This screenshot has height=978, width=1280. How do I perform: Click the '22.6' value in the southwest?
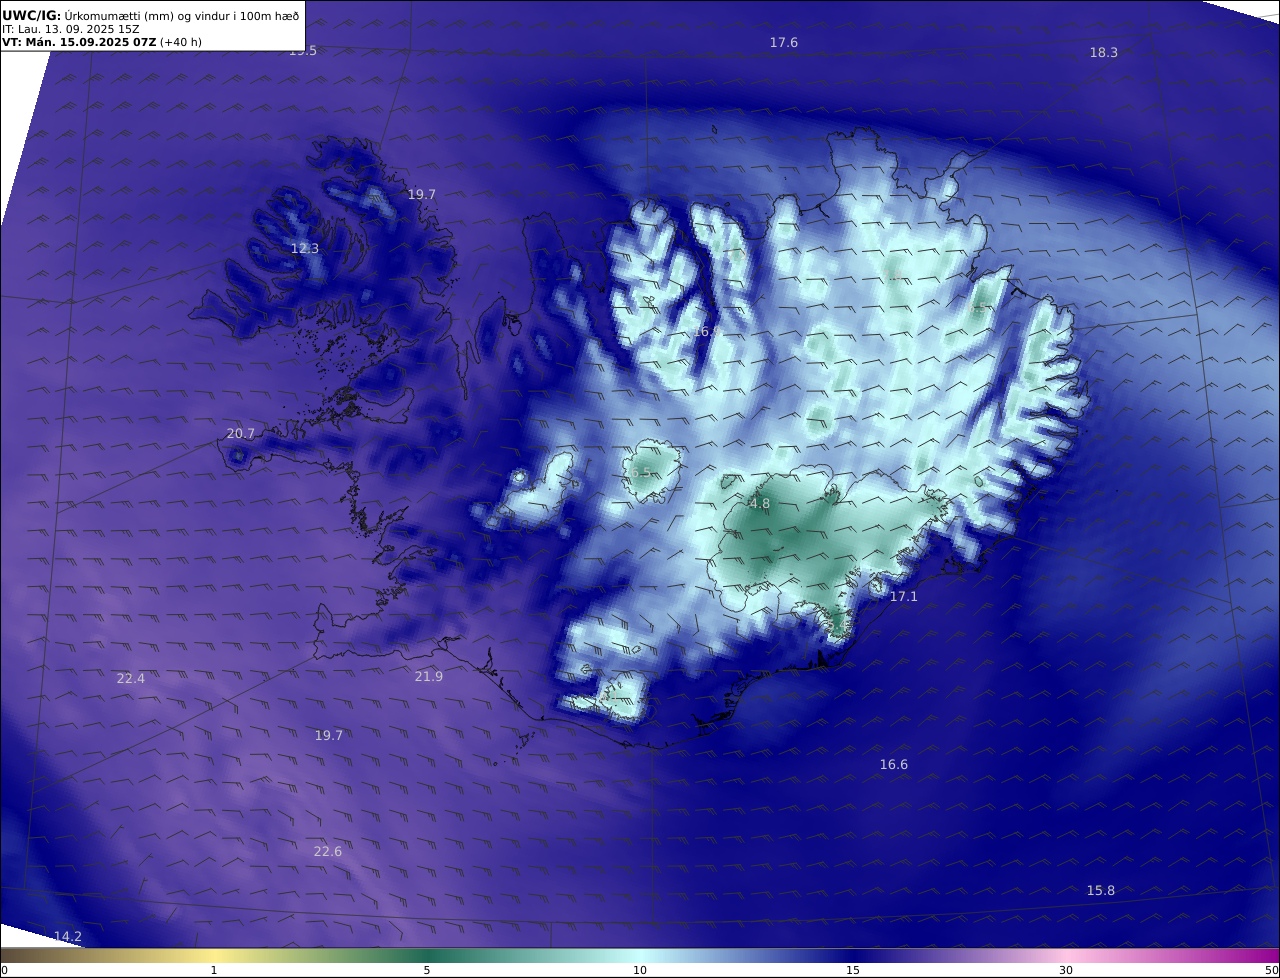pos(328,852)
